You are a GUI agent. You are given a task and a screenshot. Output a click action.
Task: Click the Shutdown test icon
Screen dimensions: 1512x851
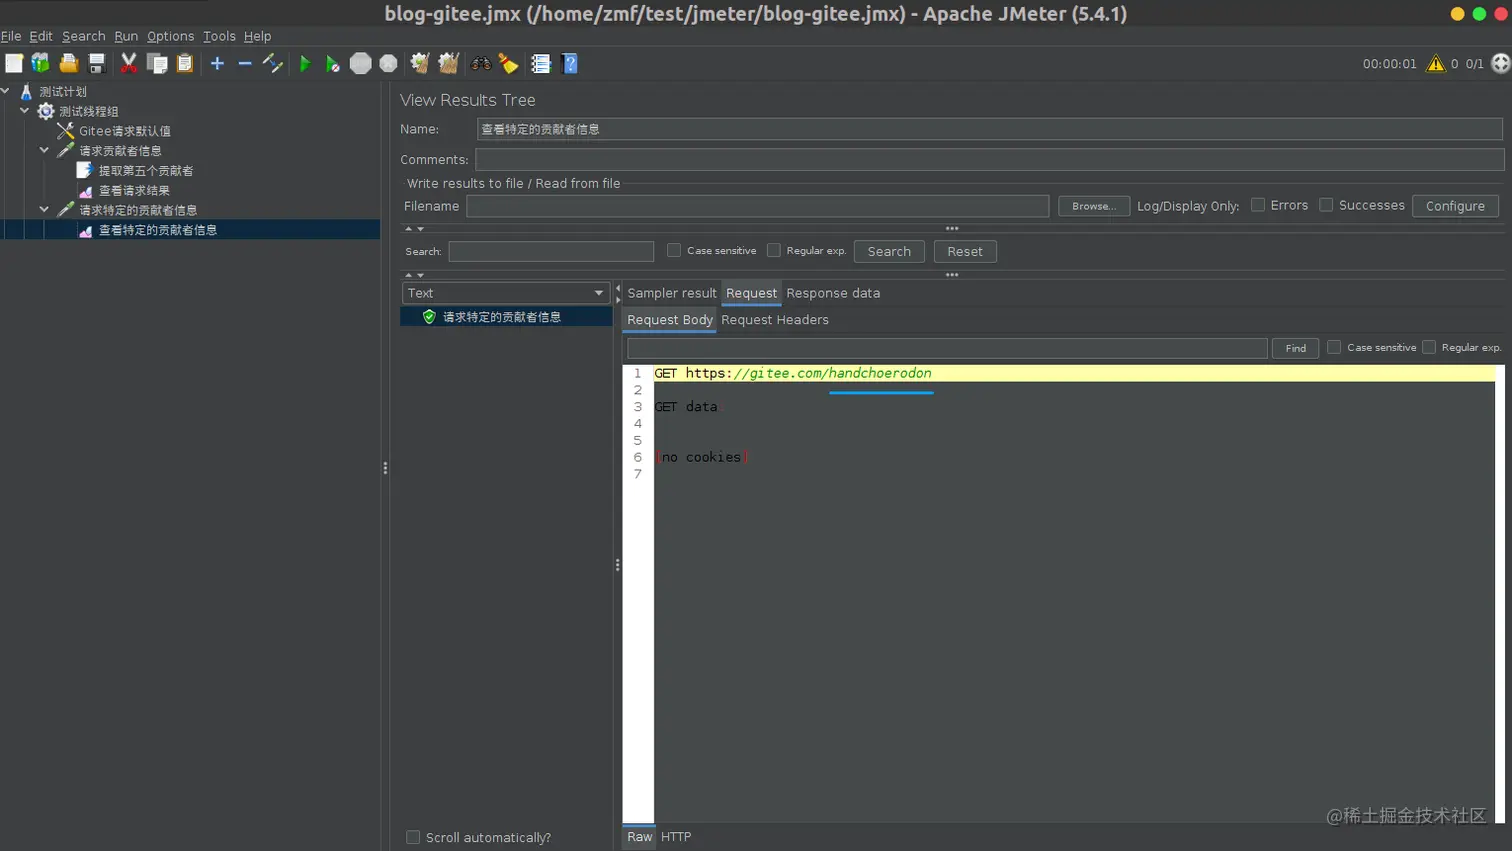tap(389, 64)
